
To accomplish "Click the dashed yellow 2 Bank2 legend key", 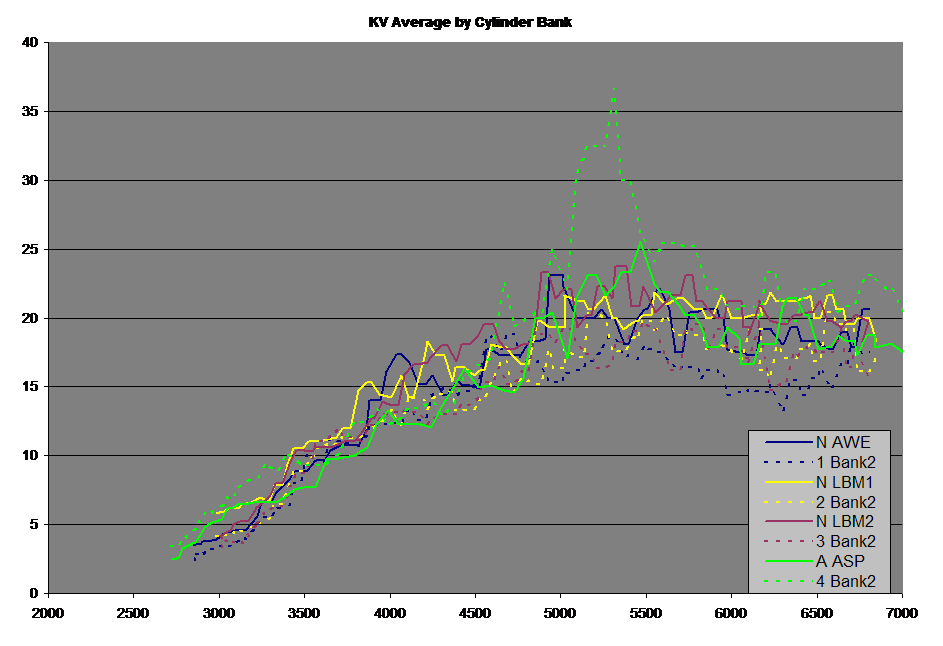I will pos(787,501).
